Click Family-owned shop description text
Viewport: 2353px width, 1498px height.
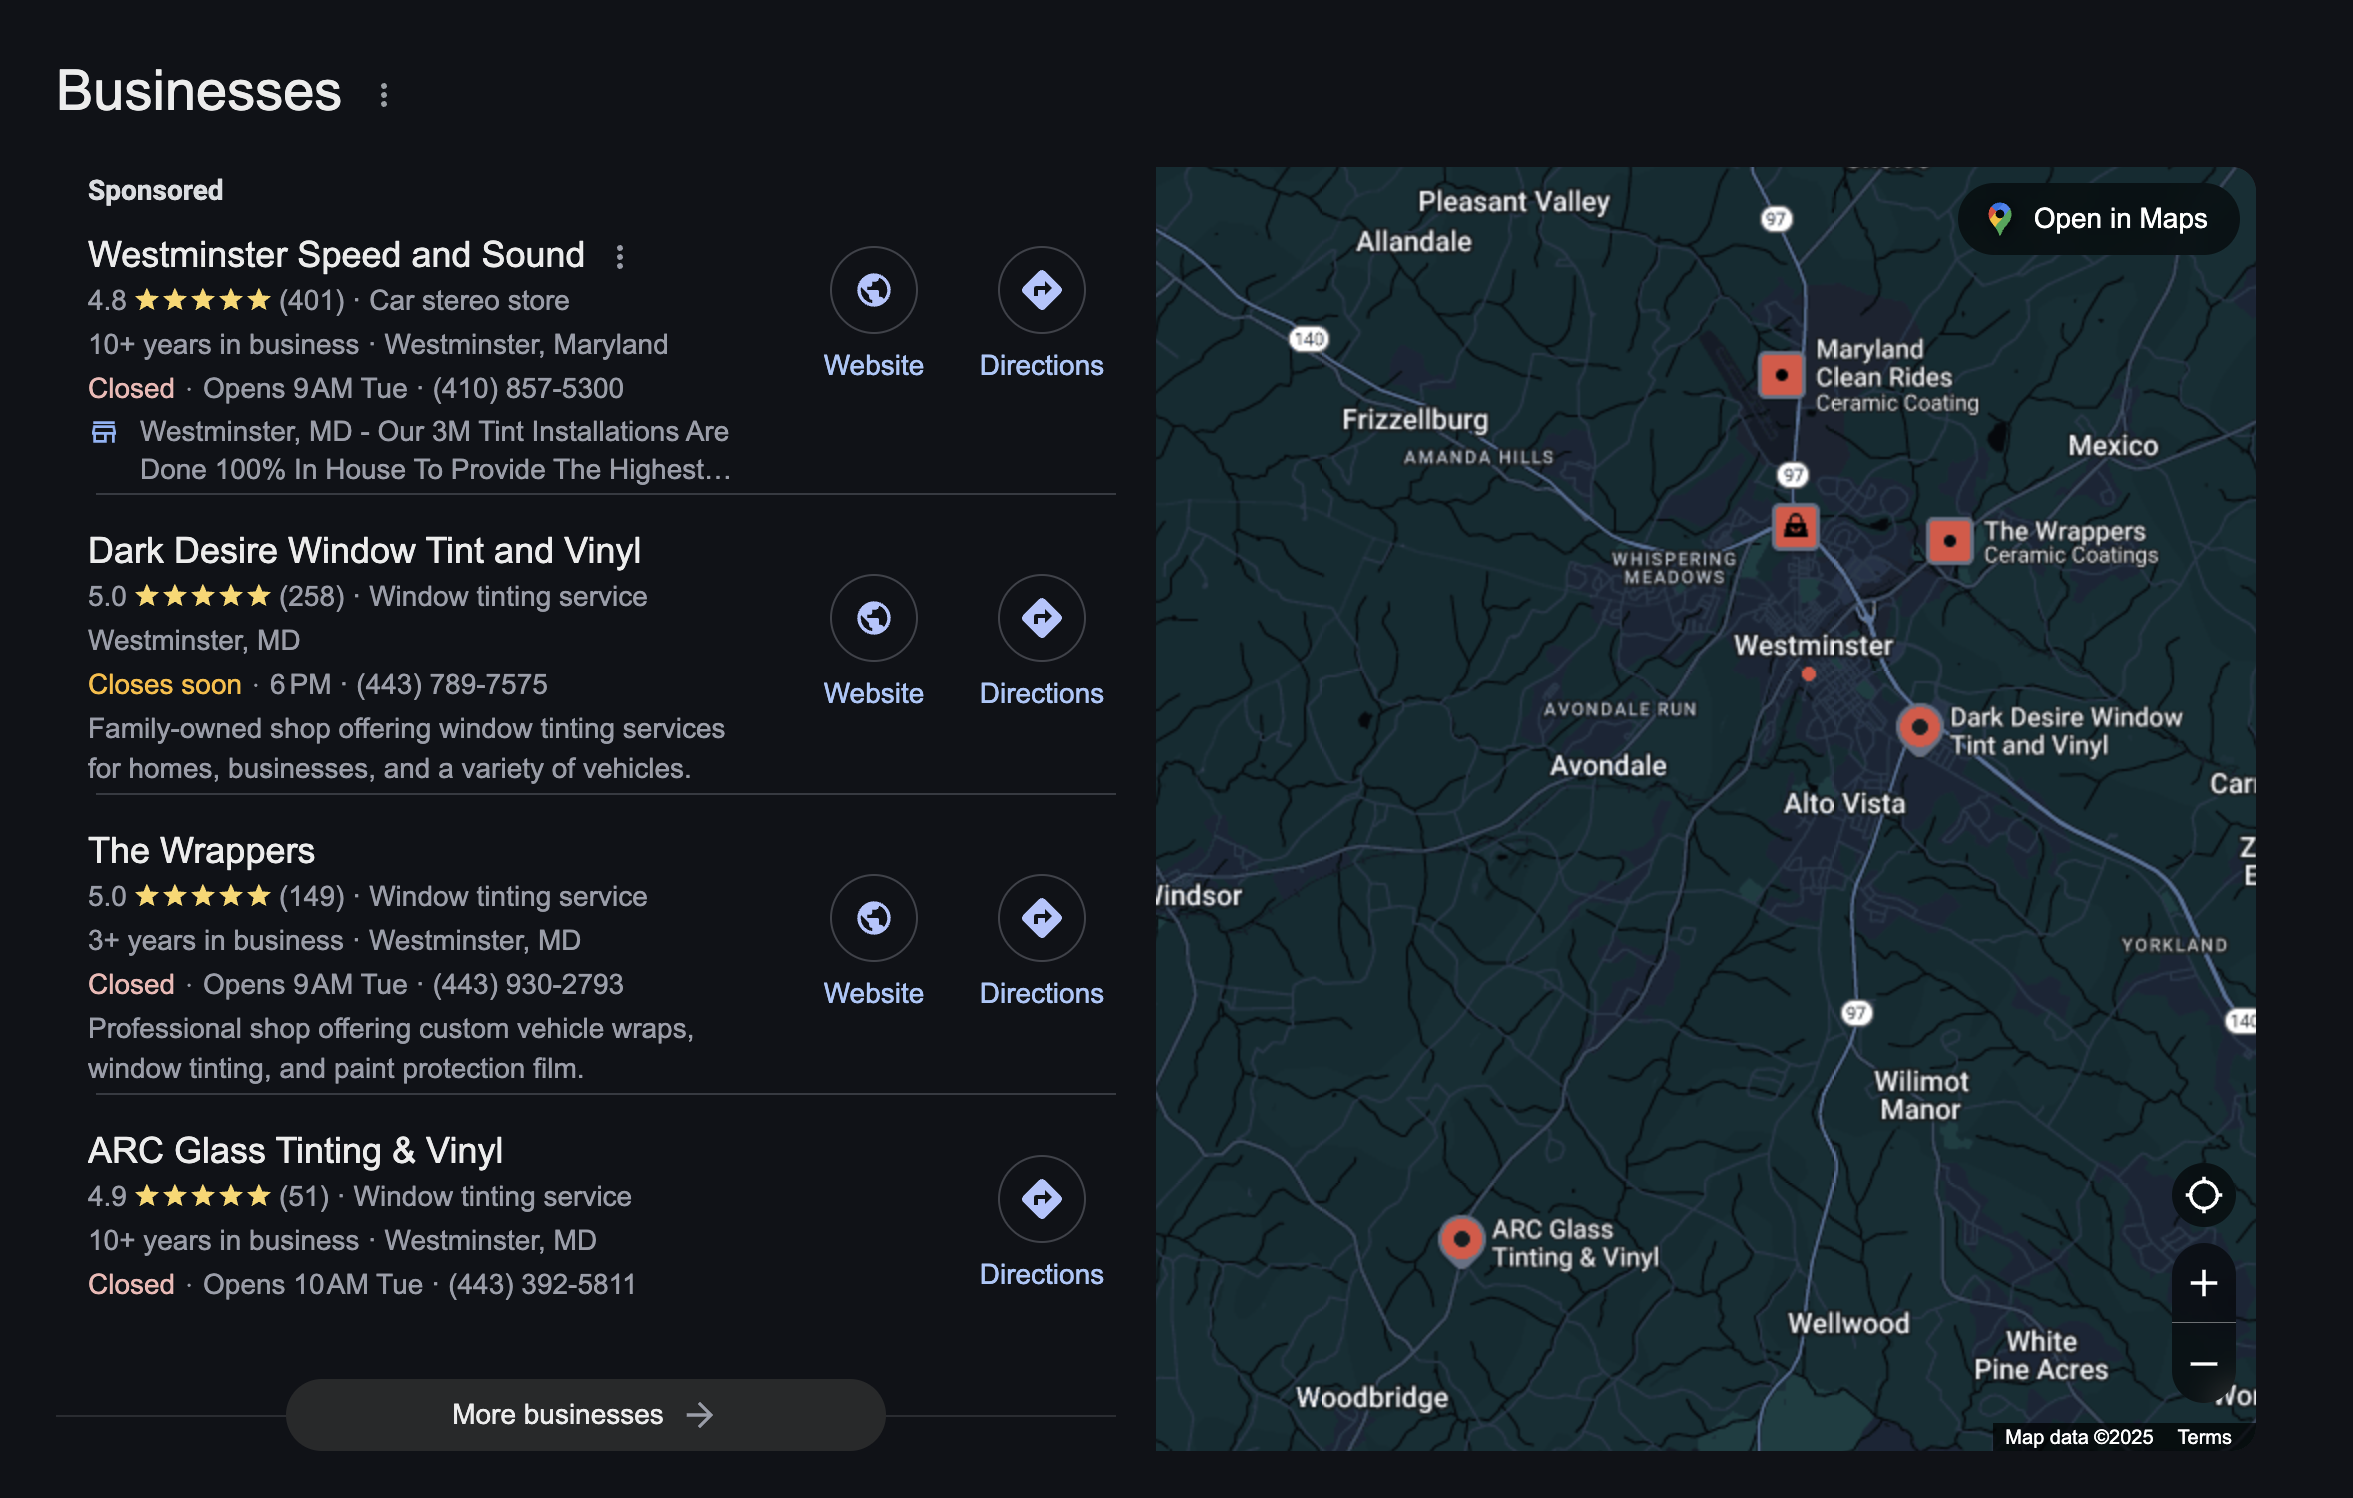(x=406, y=749)
